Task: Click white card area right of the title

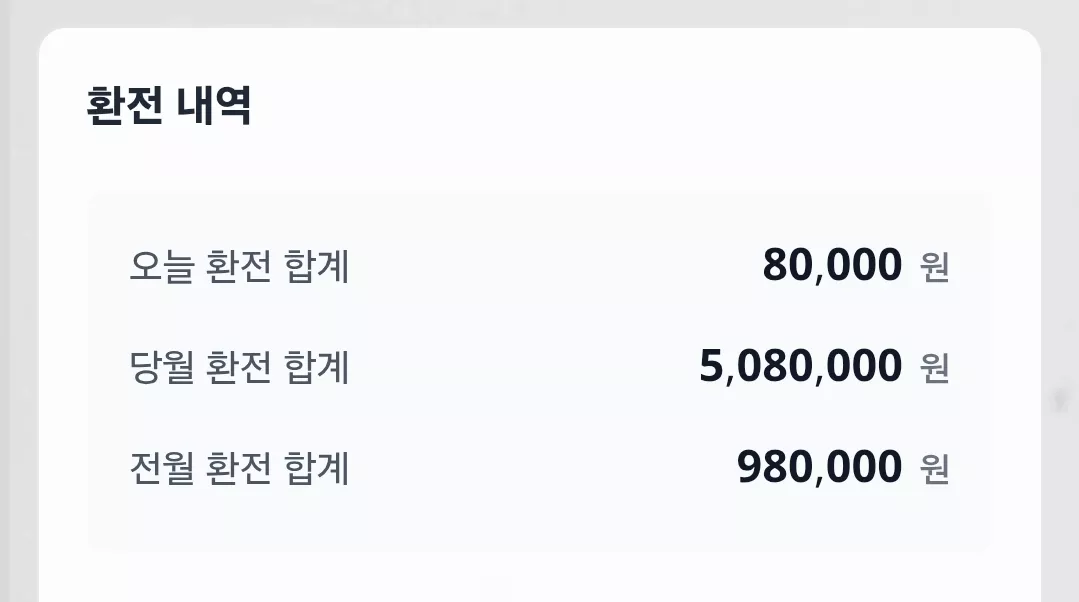Action: point(640,105)
